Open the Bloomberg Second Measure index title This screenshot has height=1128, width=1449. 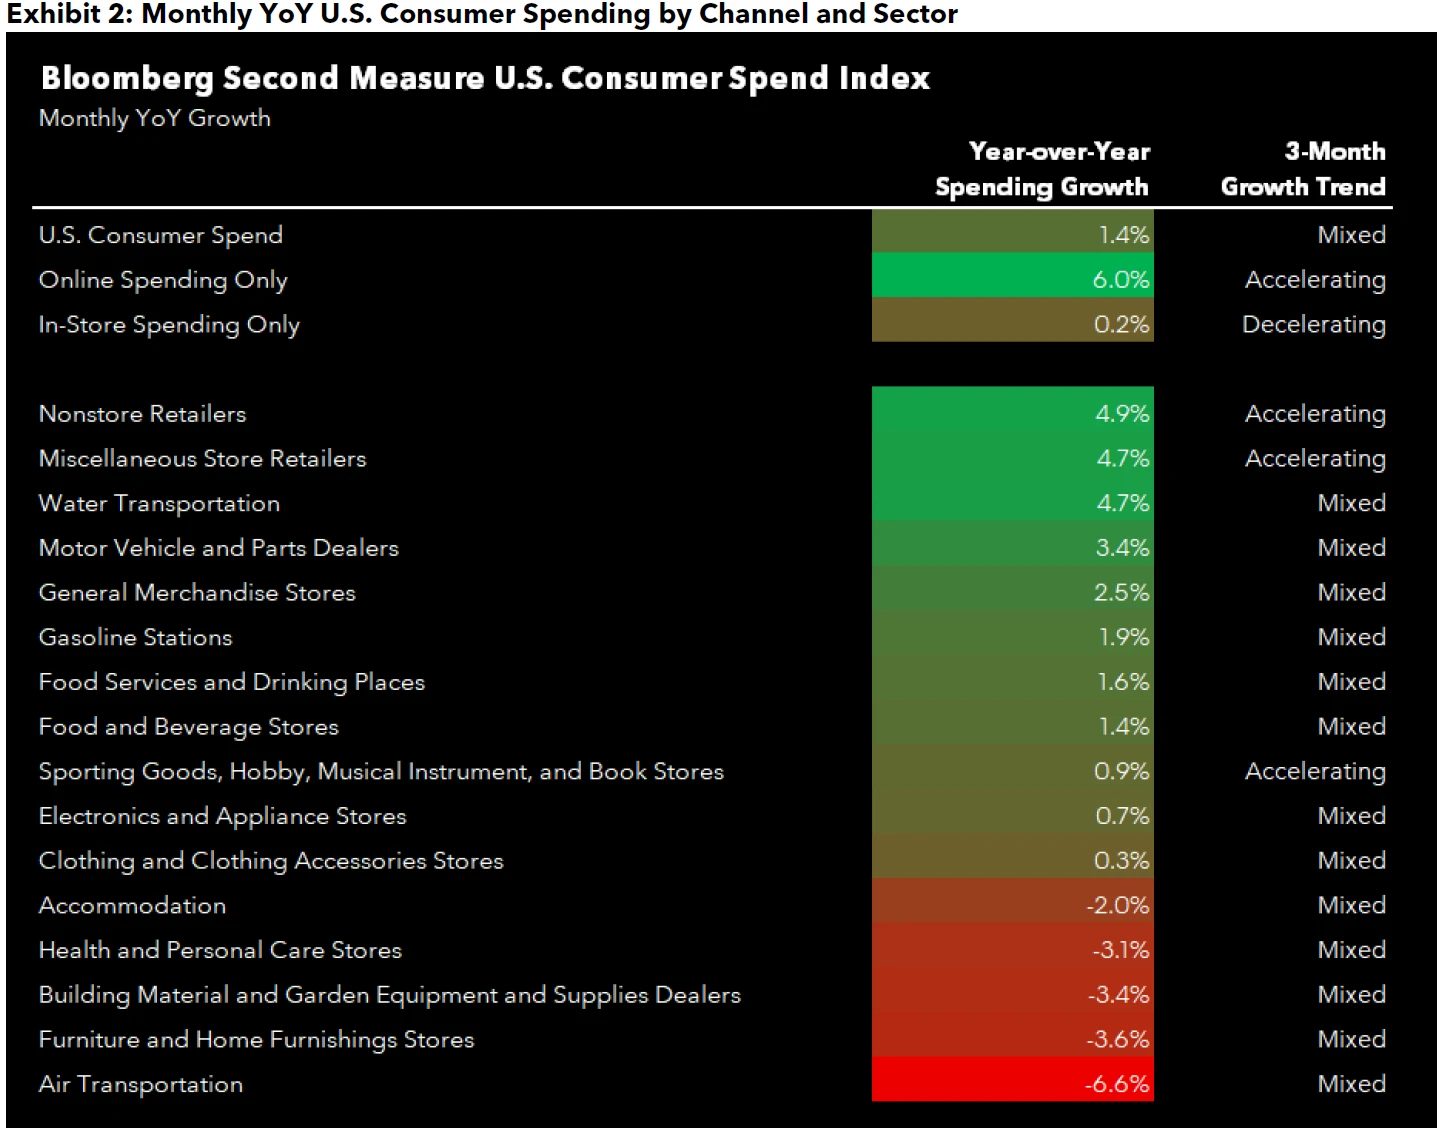(x=485, y=77)
